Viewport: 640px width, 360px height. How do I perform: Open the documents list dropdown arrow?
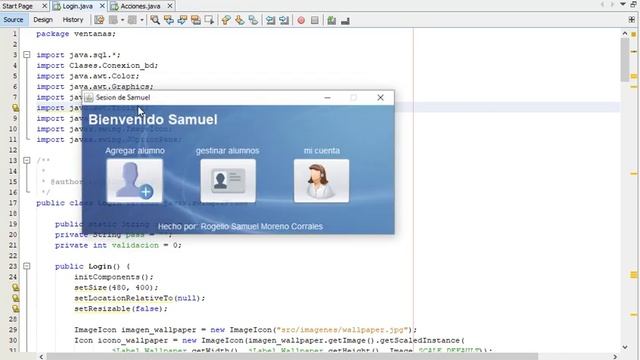623,4
